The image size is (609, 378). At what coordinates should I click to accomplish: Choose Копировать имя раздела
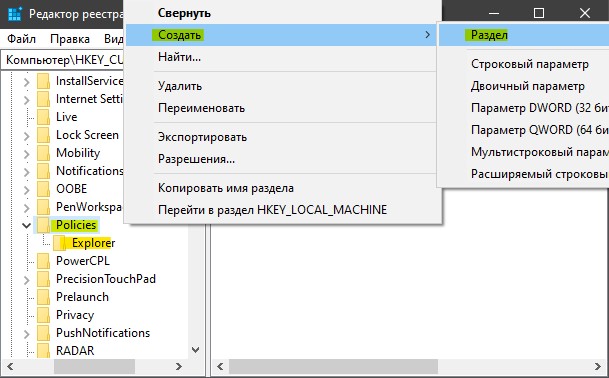pos(282,188)
